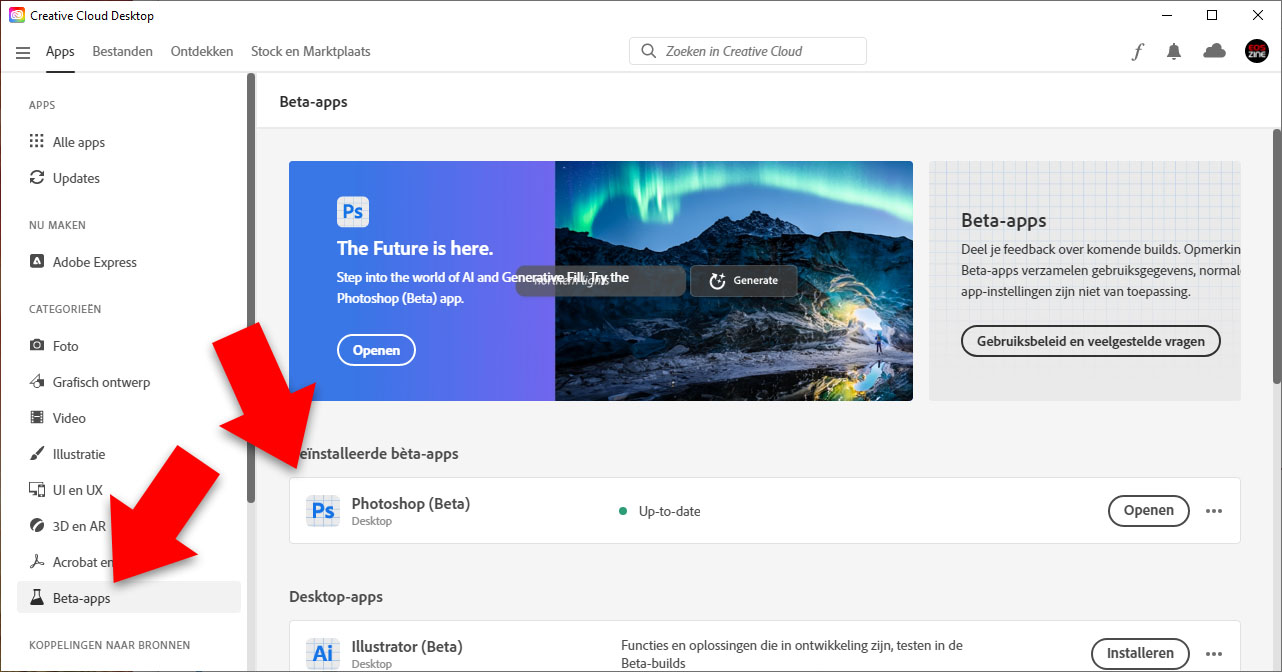This screenshot has height=672, width=1282.
Task: Open the notifications bell icon
Action: [1174, 52]
